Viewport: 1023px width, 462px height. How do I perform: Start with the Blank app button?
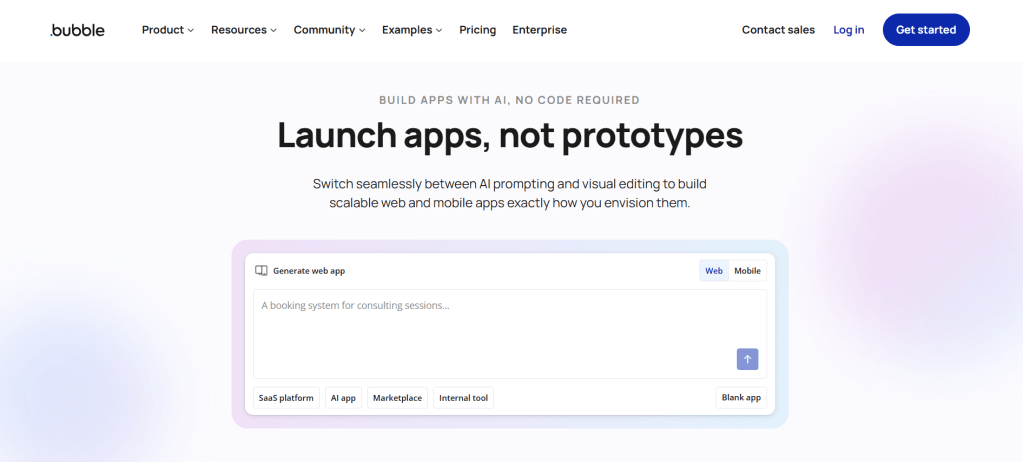(x=741, y=398)
